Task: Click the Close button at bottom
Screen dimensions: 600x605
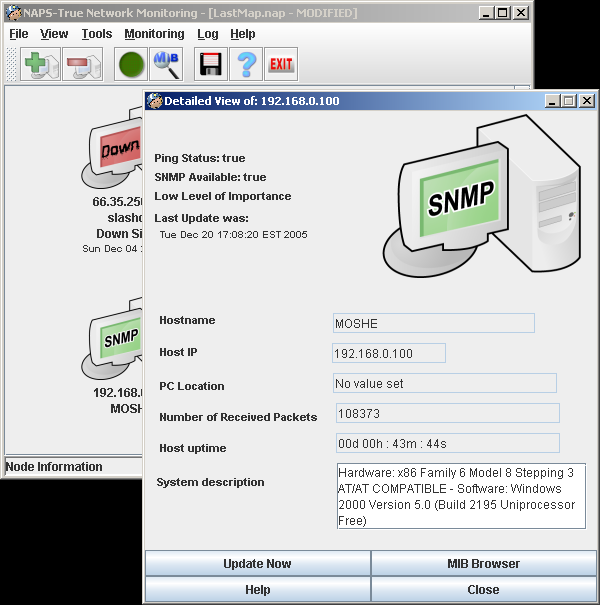Action: click(x=483, y=590)
